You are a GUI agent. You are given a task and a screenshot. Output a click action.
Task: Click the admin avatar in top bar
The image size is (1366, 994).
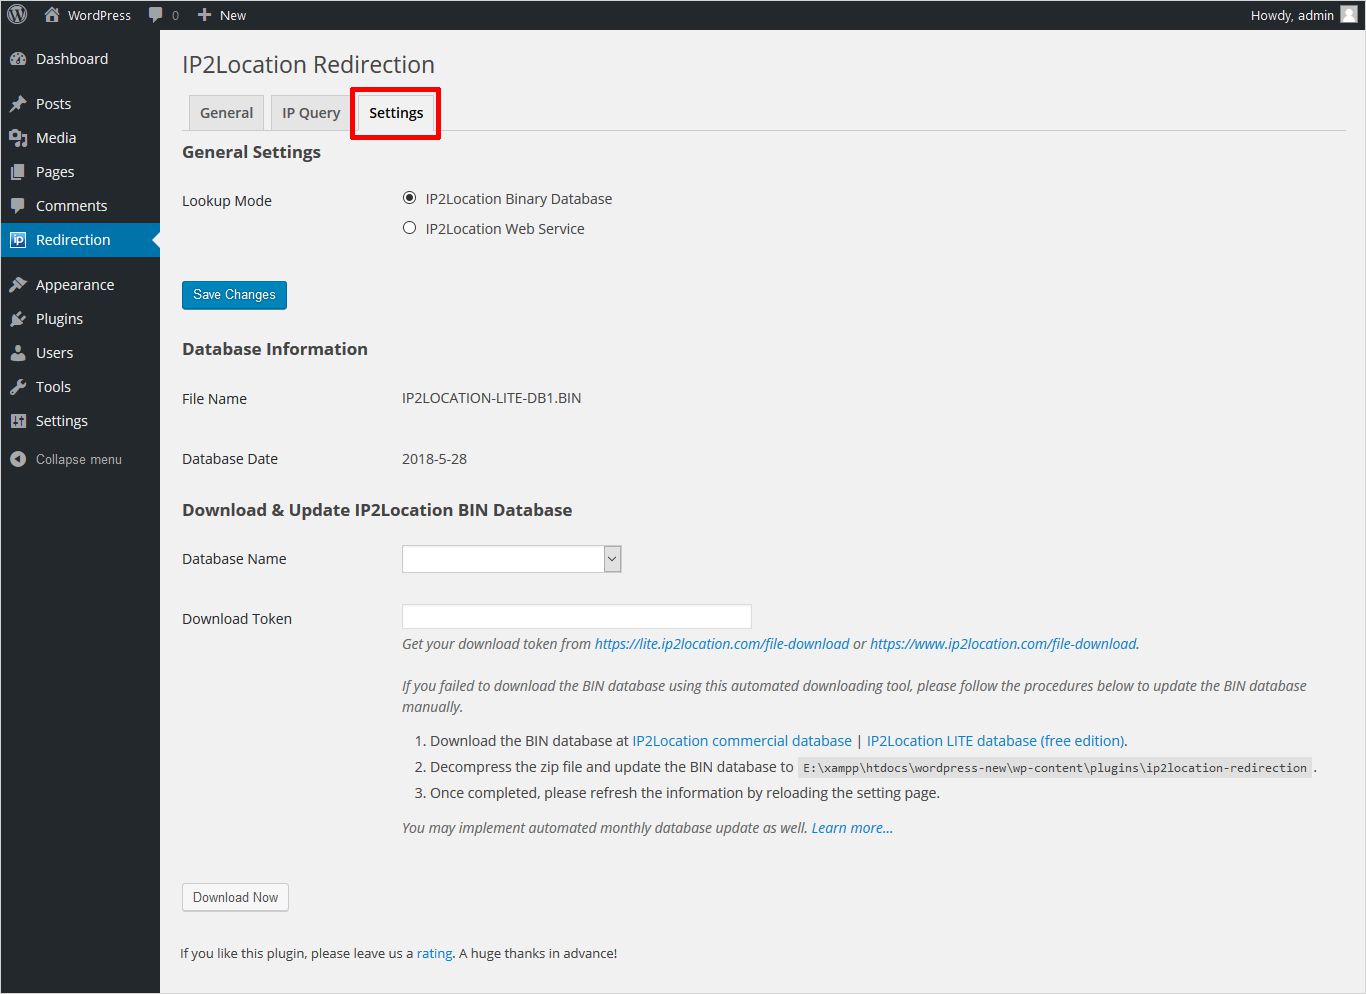coord(1348,15)
